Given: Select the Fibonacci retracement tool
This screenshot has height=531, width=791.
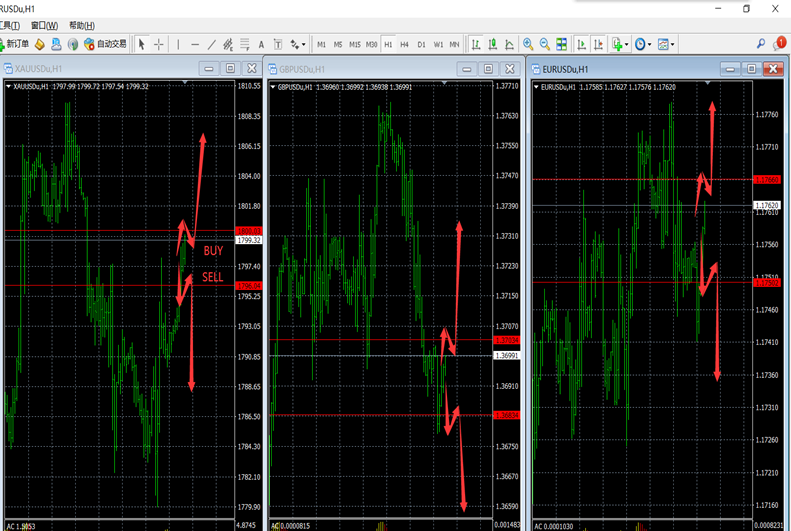Looking at the screenshot, I should (x=245, y=44).
